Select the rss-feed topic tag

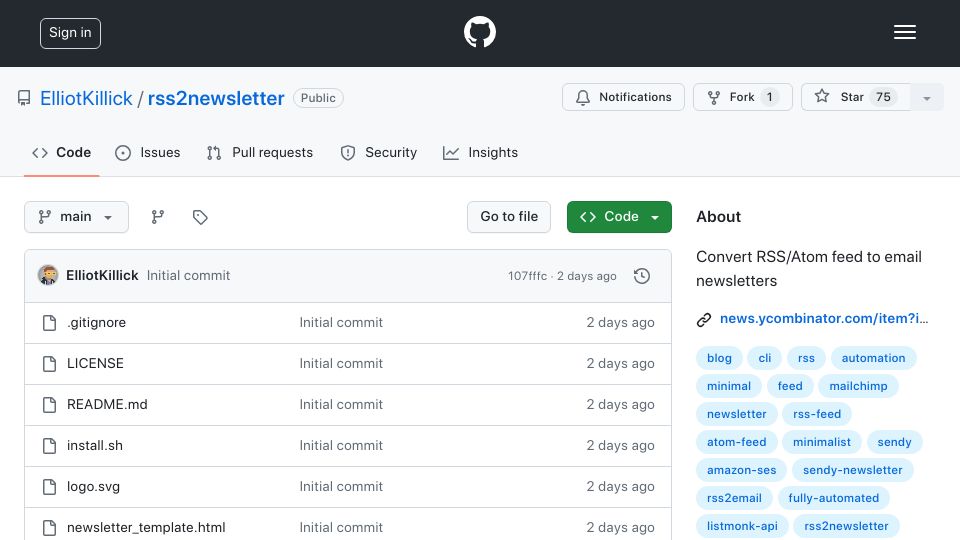click(x=817, y=414)
